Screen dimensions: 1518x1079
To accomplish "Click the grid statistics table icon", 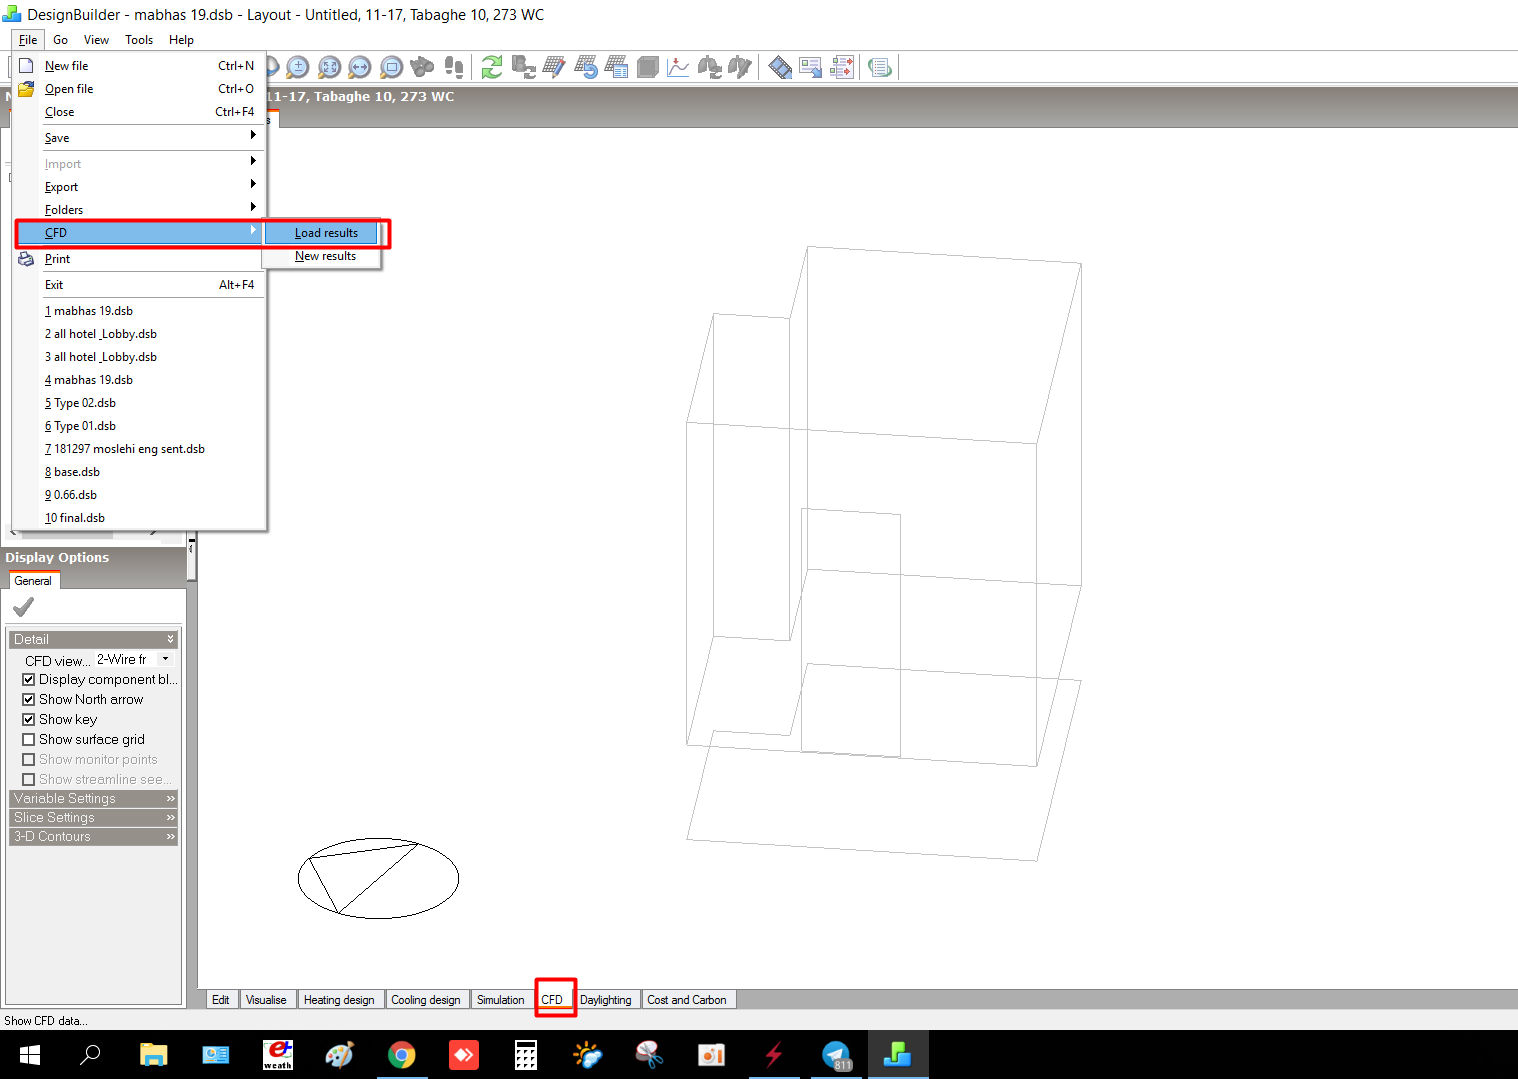I will coord(617,67).
